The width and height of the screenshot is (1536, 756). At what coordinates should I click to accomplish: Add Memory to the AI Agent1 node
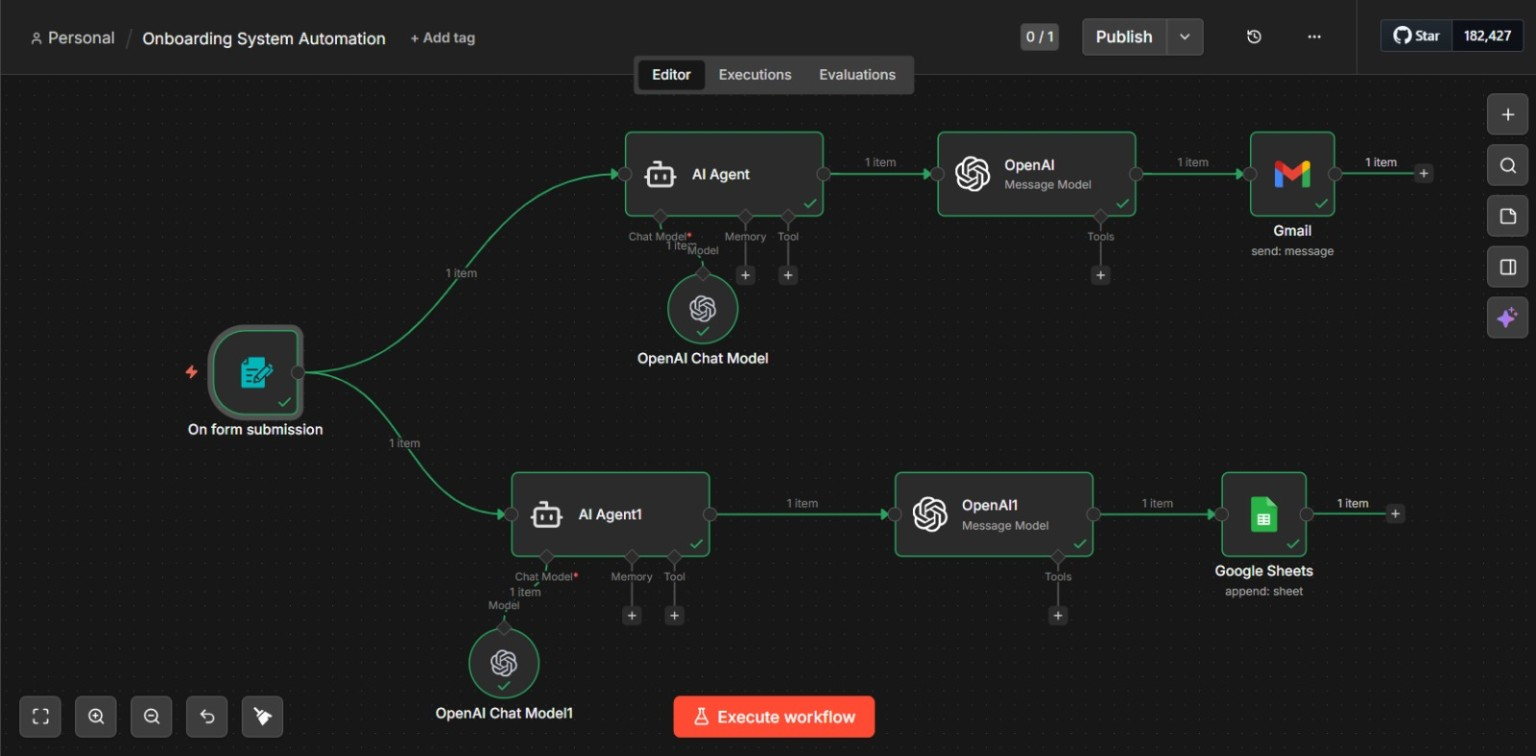point(631,615)
